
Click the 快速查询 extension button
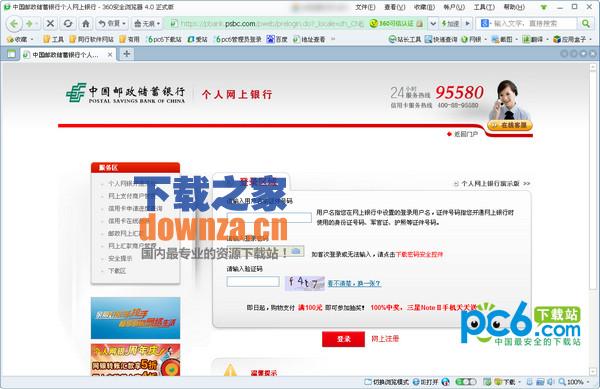point(441,39)
